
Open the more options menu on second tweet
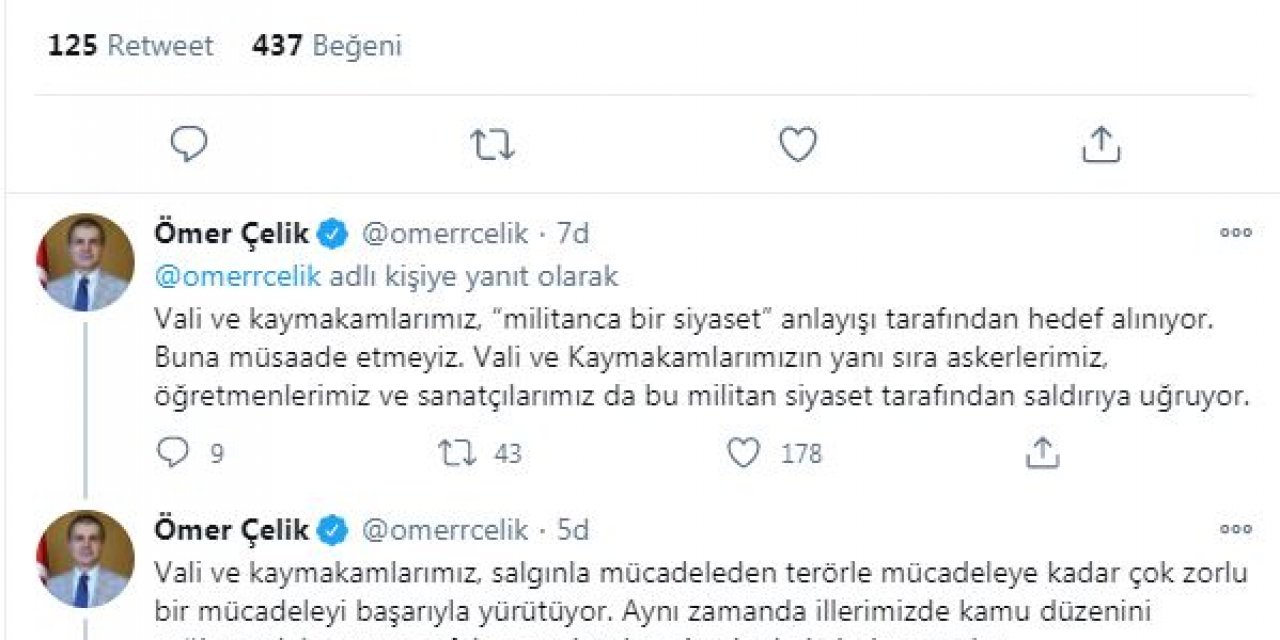[x=1236, y=529]
